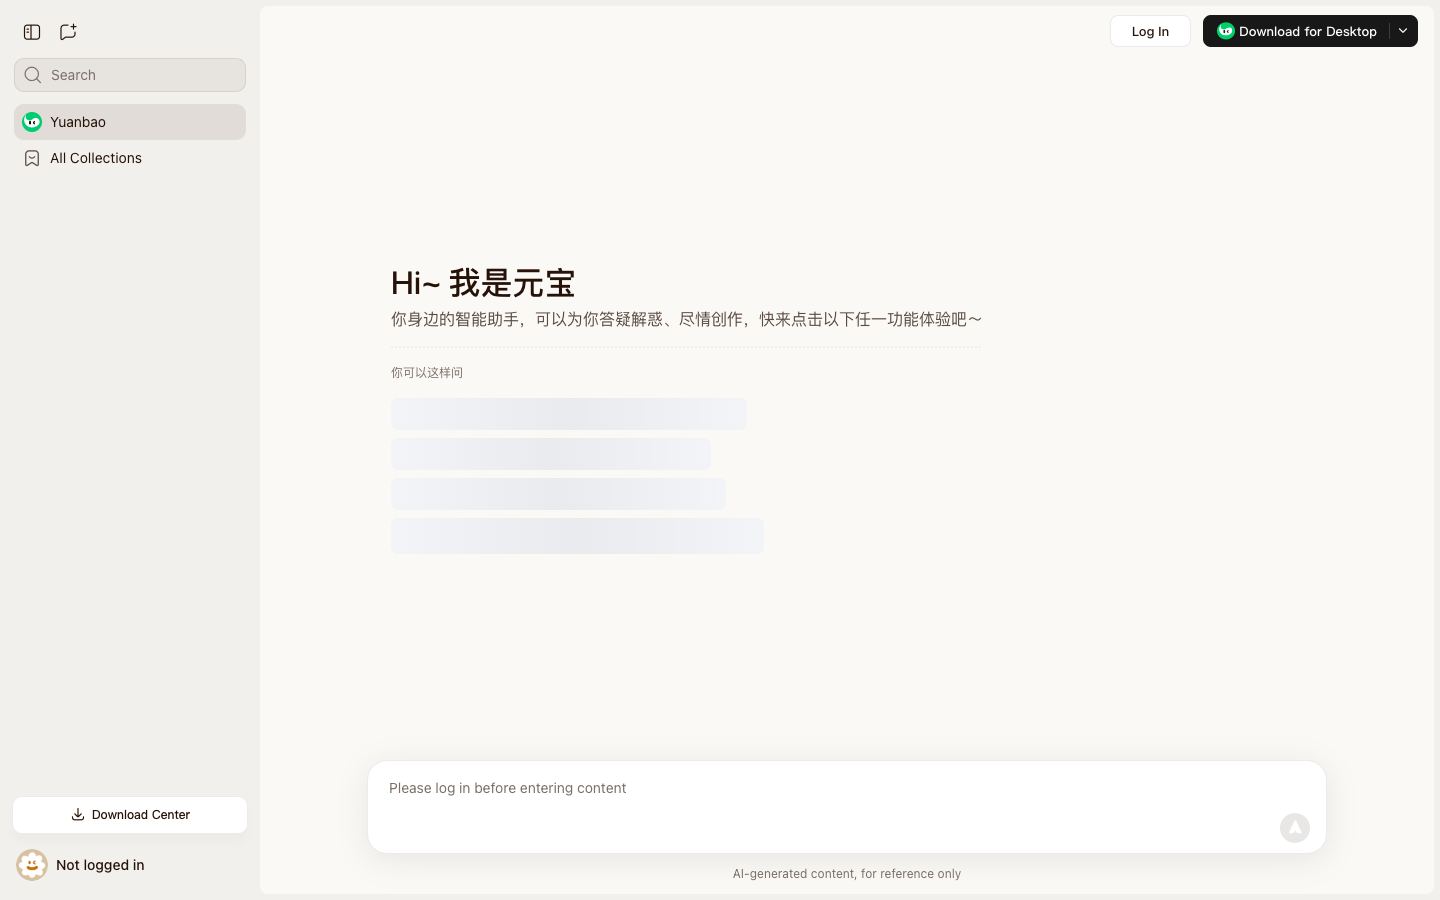This screenshot has height=900, width=1440.
Task: Click the download arrow icon in Download Center
Action: 78,815
